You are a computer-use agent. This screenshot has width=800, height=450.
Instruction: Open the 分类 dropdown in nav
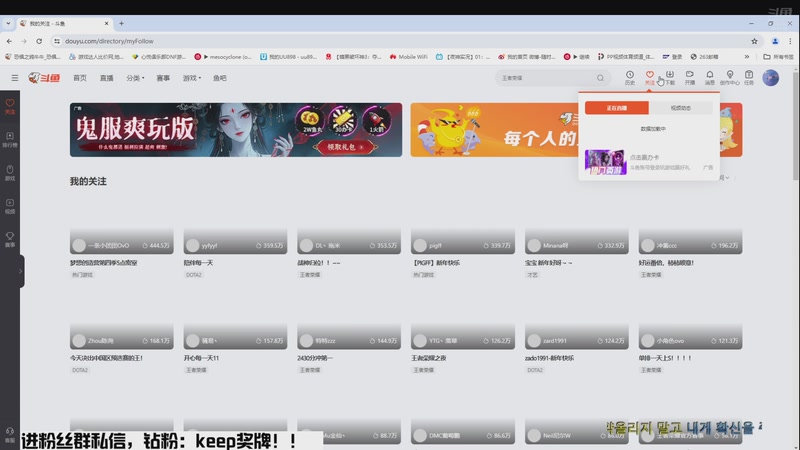click(135, 78)
